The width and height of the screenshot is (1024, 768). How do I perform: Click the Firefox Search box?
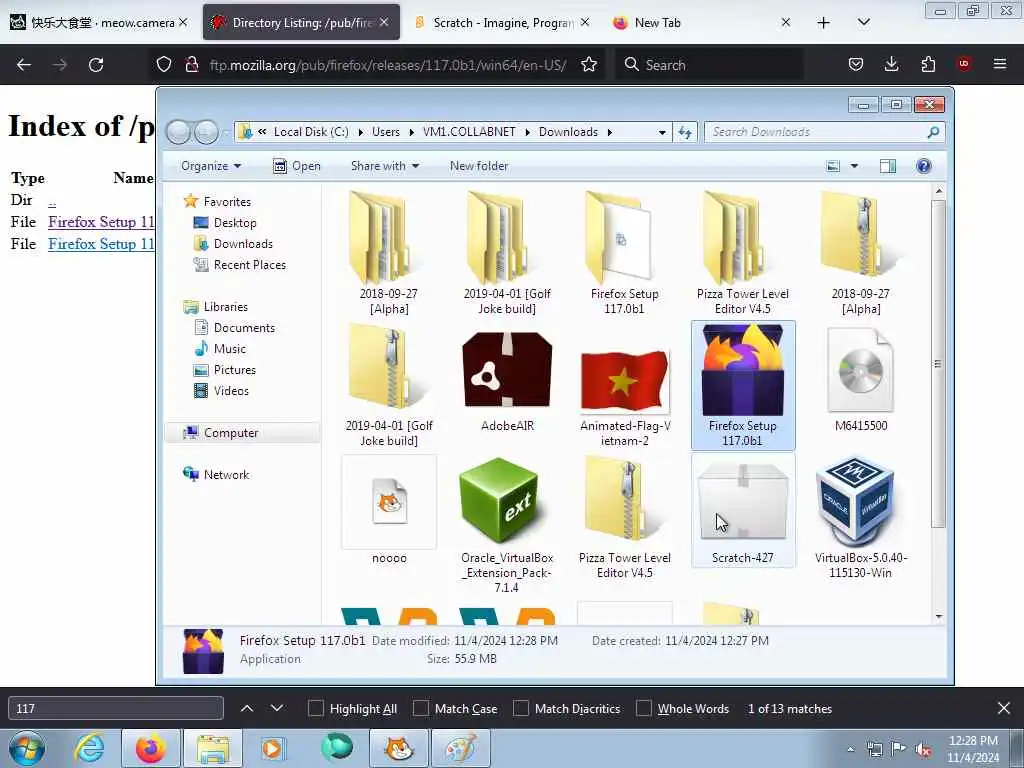click(709, 65)
